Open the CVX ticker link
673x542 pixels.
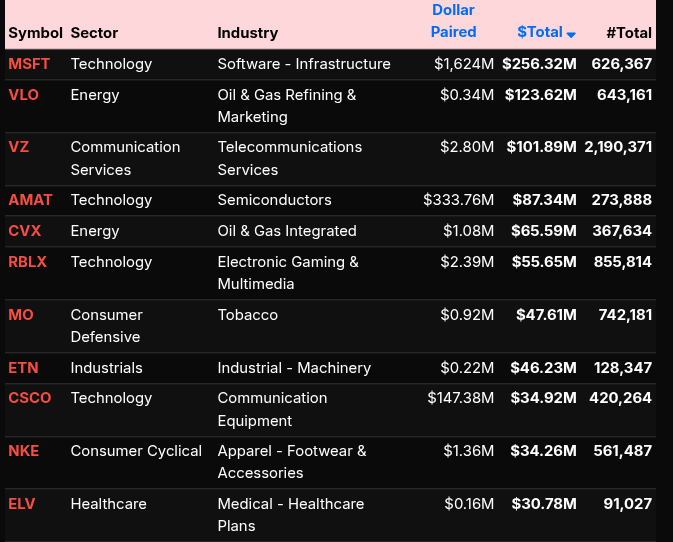click(x=25, y=231)
